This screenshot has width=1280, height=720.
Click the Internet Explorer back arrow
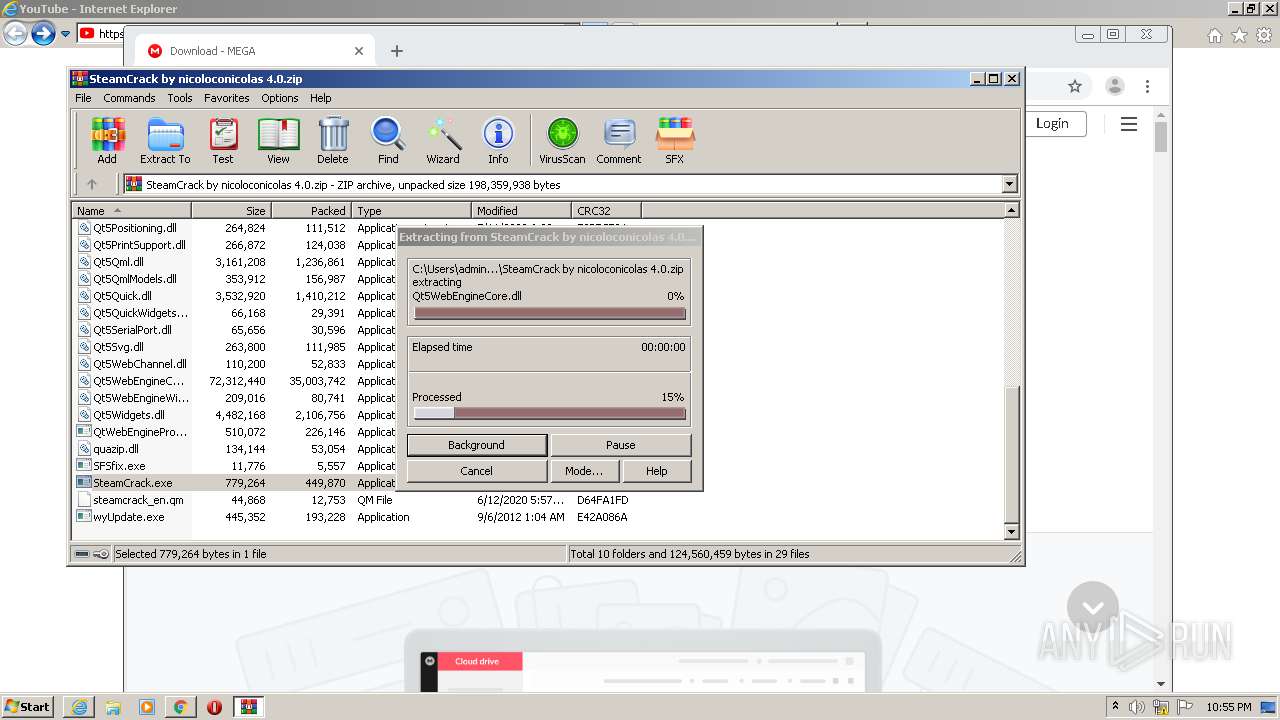[x=15, y=34]
